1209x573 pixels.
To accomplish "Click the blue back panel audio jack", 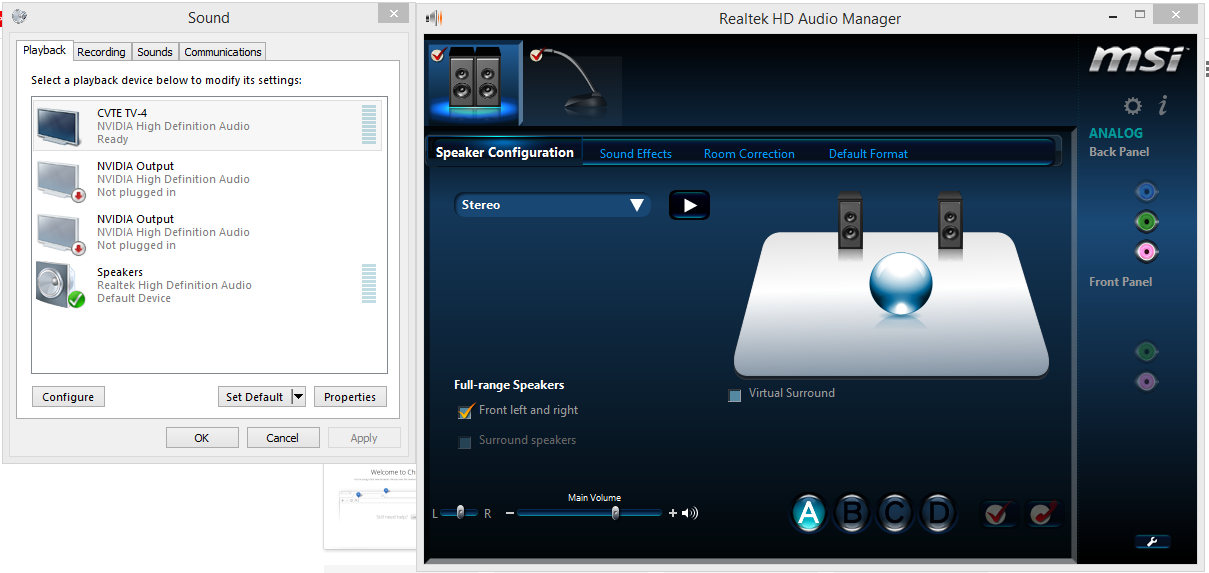I will 1146,191.
